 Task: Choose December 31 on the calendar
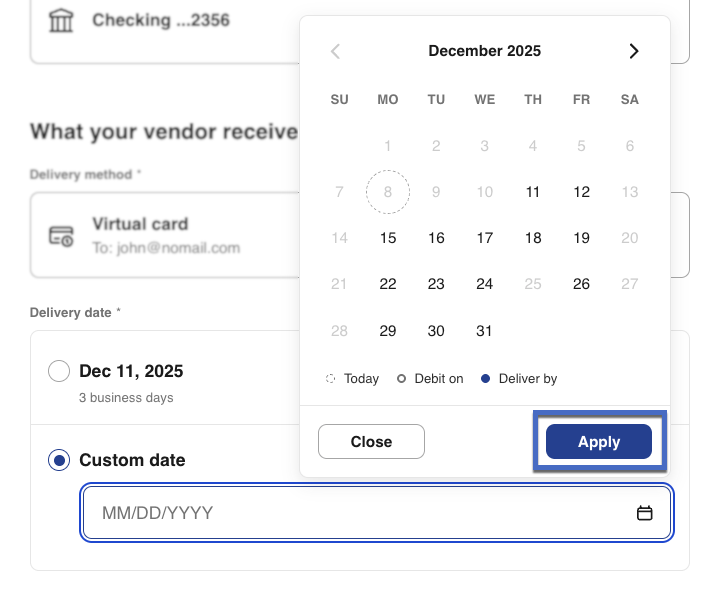485,330
